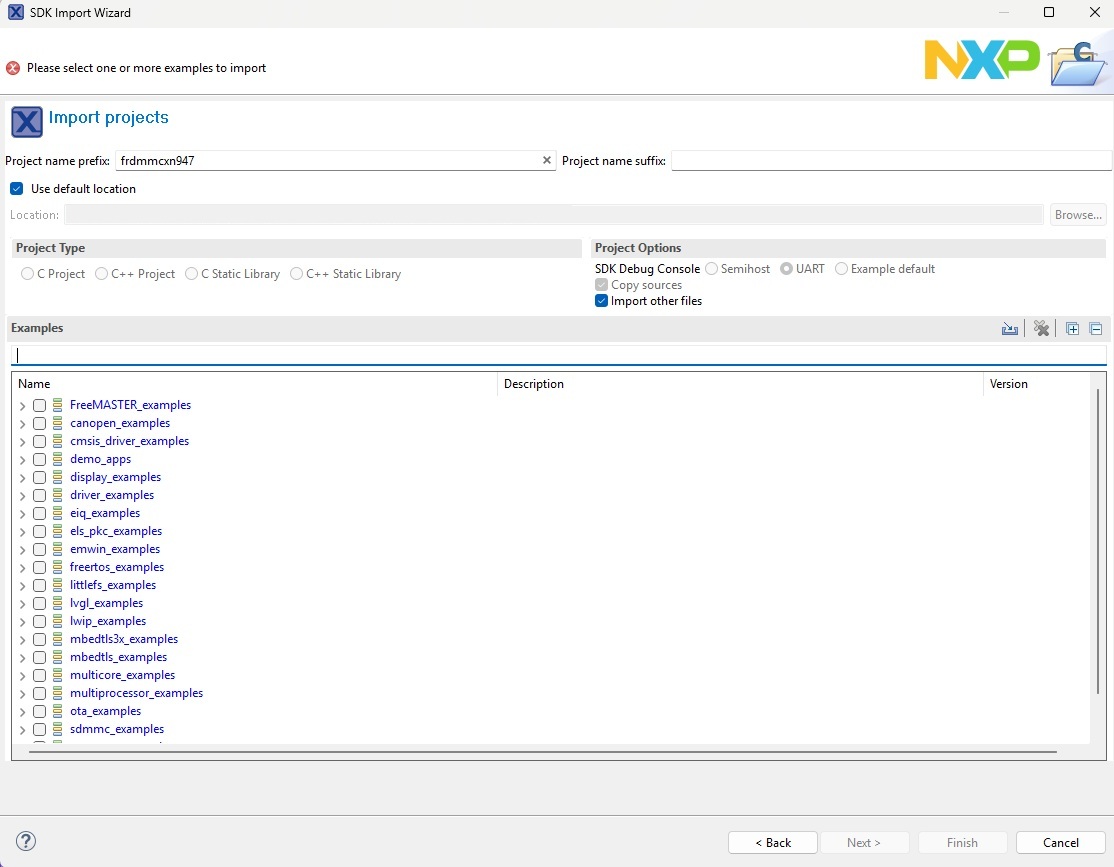Screen dimensions: 1114x867
Task: Click the SDK Import Wizard title bar icon
Action: coord(13,12)
